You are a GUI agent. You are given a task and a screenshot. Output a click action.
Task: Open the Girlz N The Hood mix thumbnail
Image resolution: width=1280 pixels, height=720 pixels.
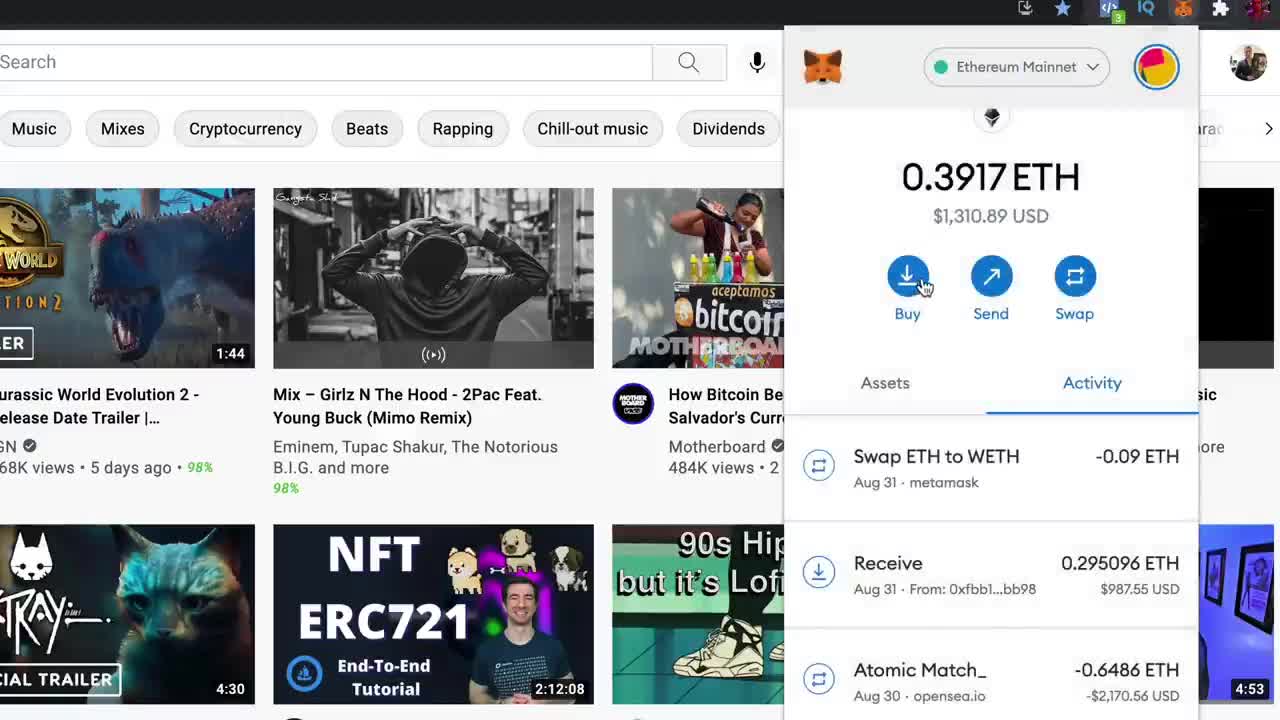pyautogui.click(x=433, y=278)
